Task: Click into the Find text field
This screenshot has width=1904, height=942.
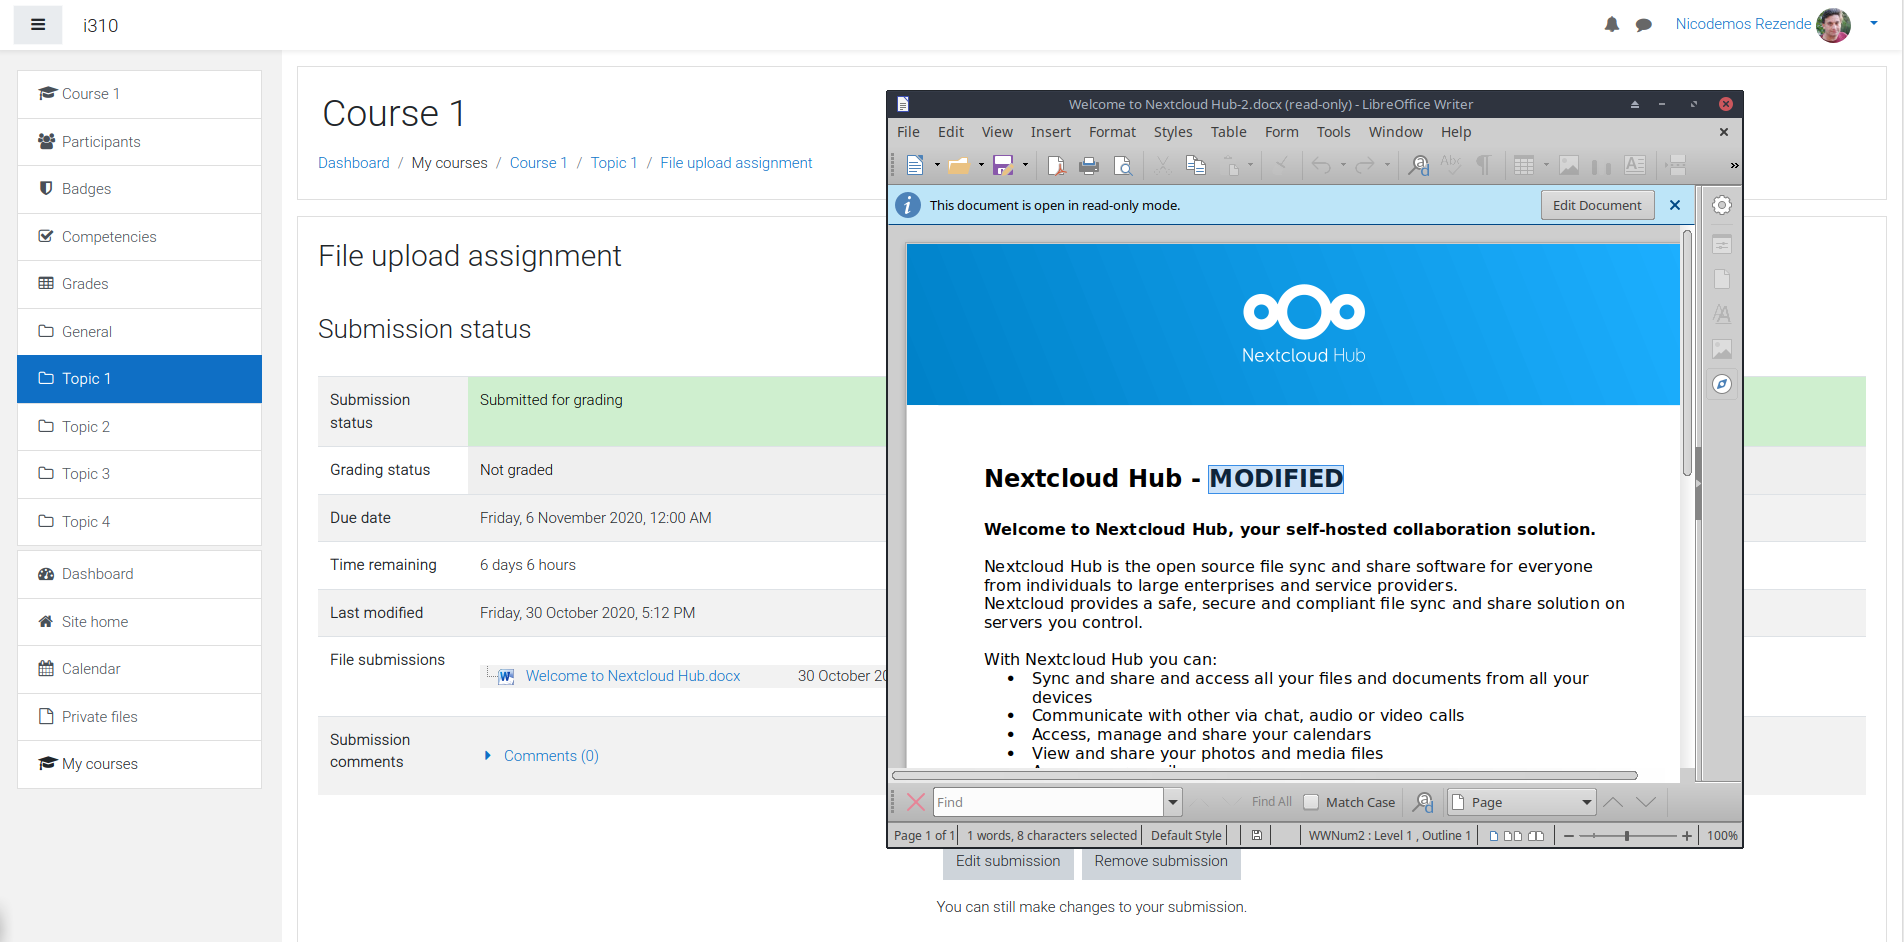Action: (x=1048, y=802)
